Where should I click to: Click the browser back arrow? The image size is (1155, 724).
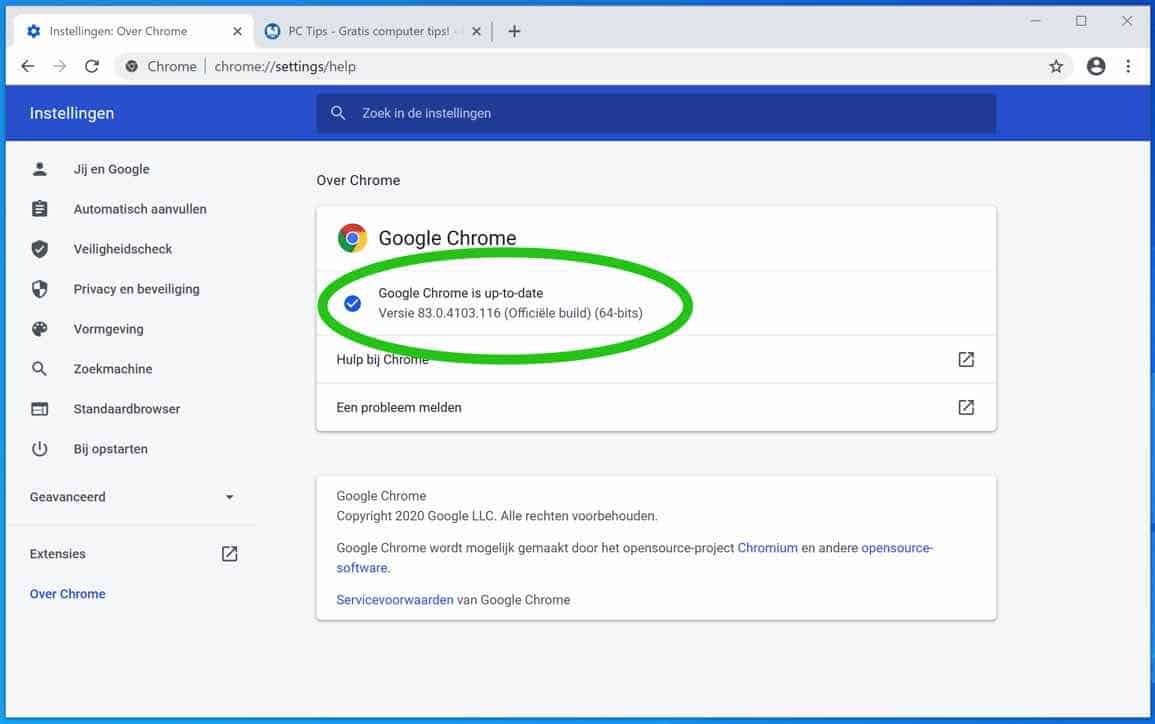click(28, 66)
